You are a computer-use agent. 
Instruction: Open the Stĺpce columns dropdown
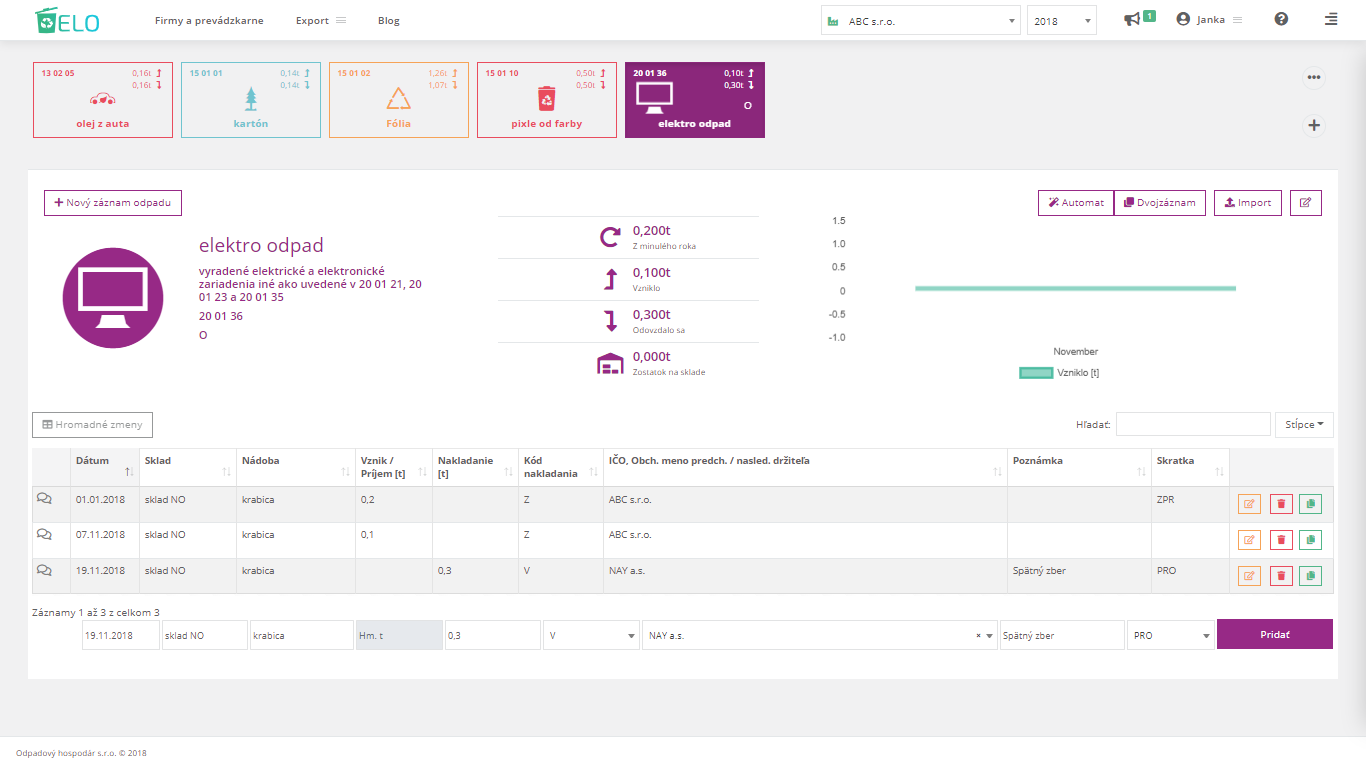tap(1304, 424)
